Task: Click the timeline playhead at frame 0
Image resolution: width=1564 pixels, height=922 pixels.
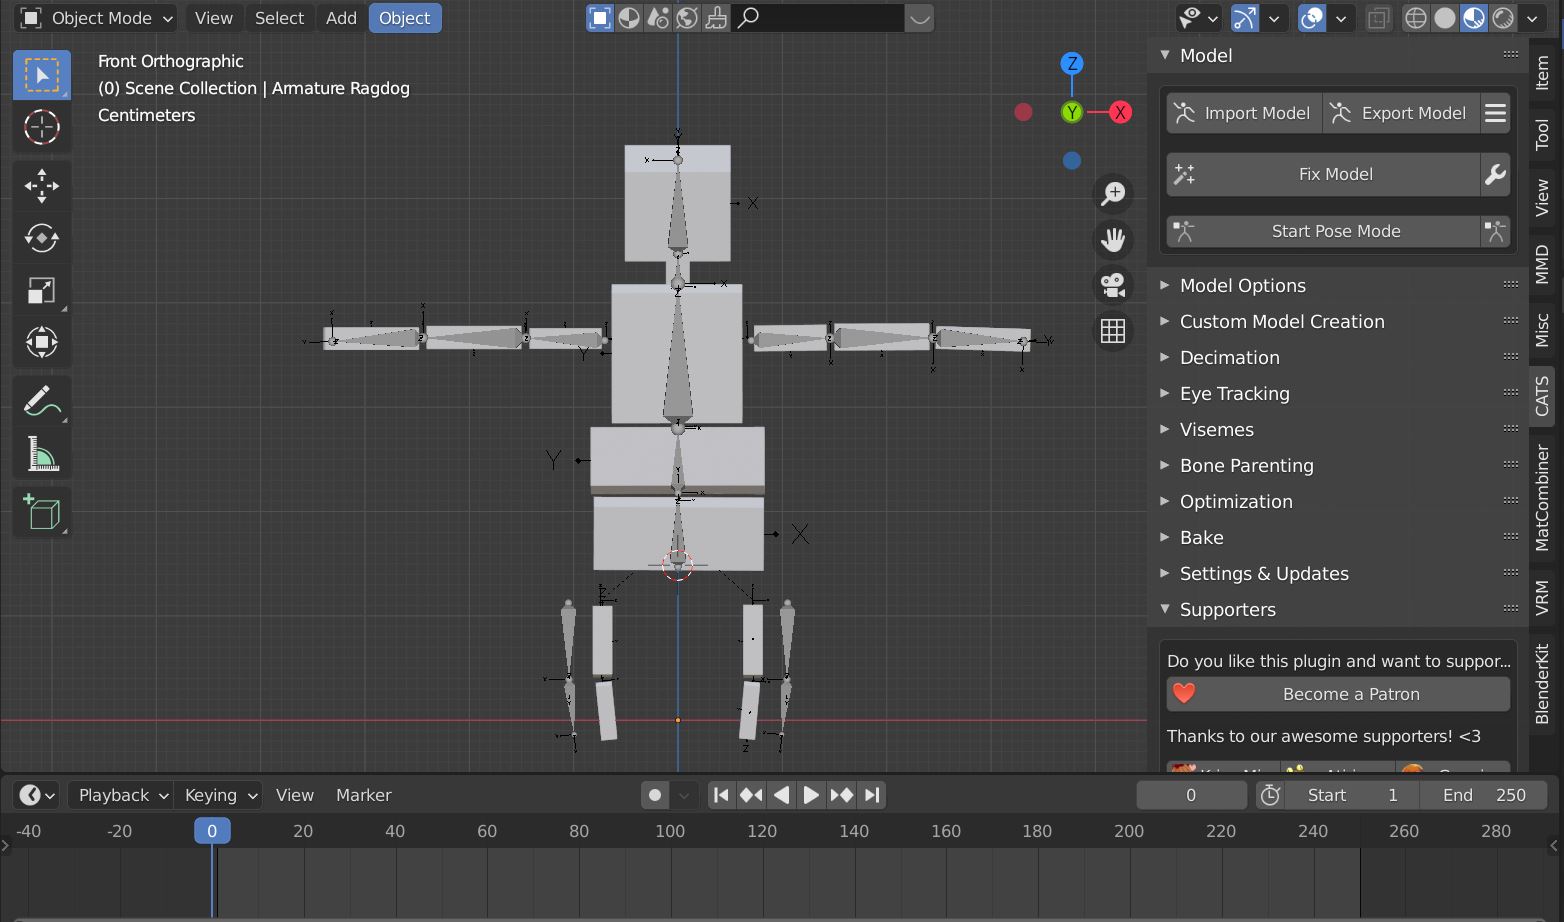Action: coord(212,831)
